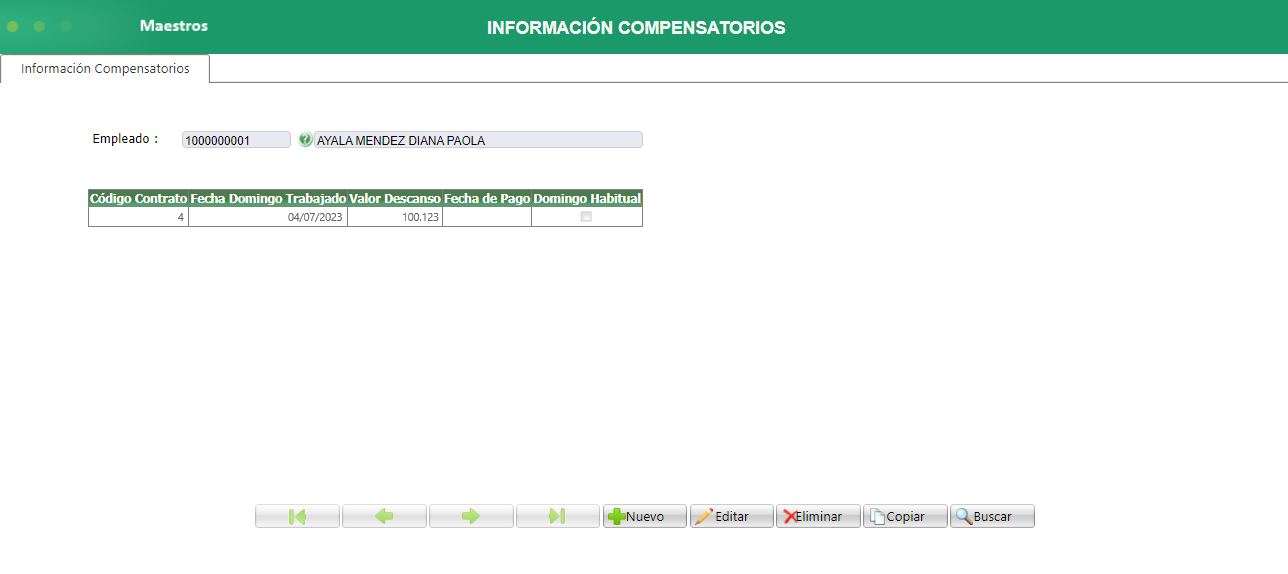The height and width of the screenshot is (574, 1288).
Task: Go to the previous record arrow
Action: 384,516
